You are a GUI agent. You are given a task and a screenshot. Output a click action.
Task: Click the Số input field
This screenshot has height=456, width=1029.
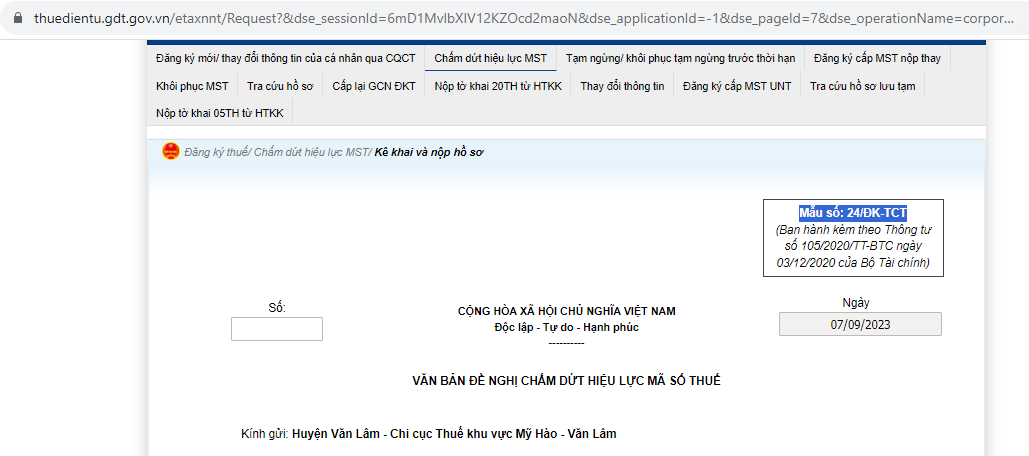click(276, 329)
